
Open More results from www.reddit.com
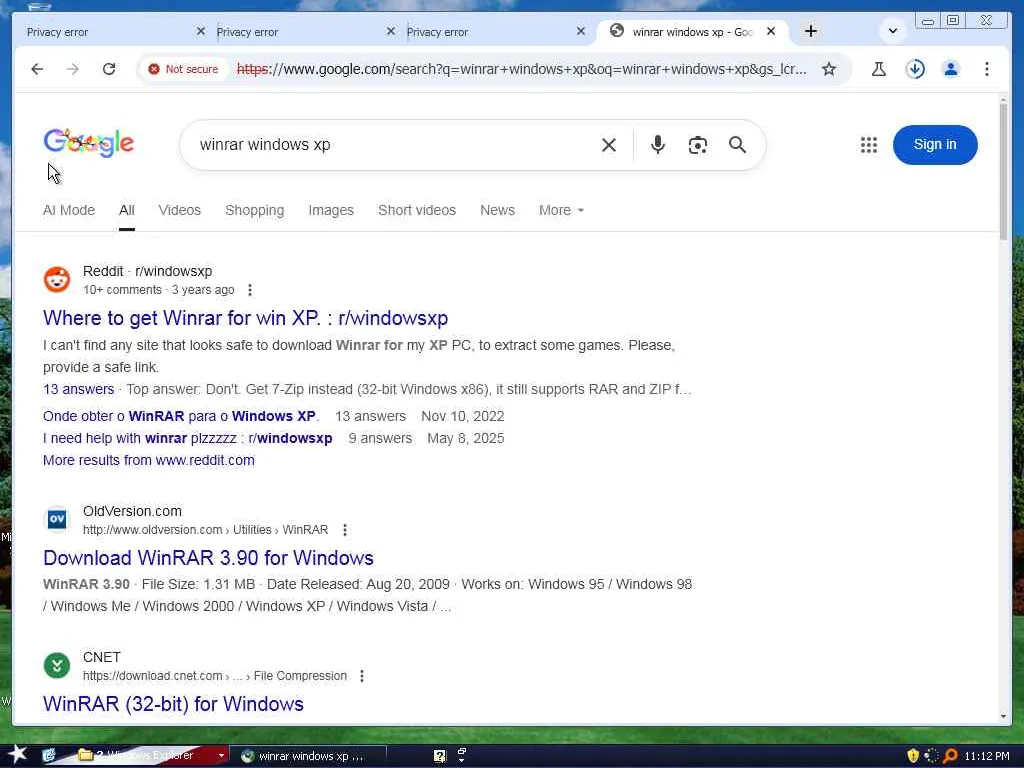click(x=149, y=460)
